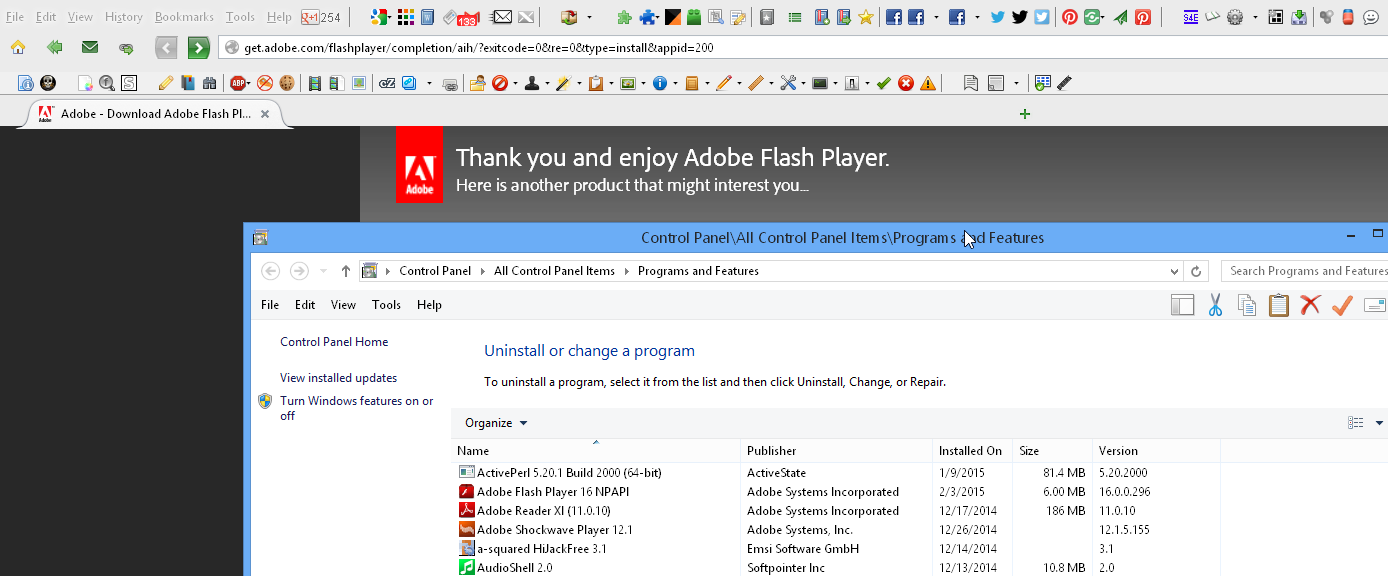Open the address bar history dropdown in Control Panel
The image size is (1388, 576).
1174,271
